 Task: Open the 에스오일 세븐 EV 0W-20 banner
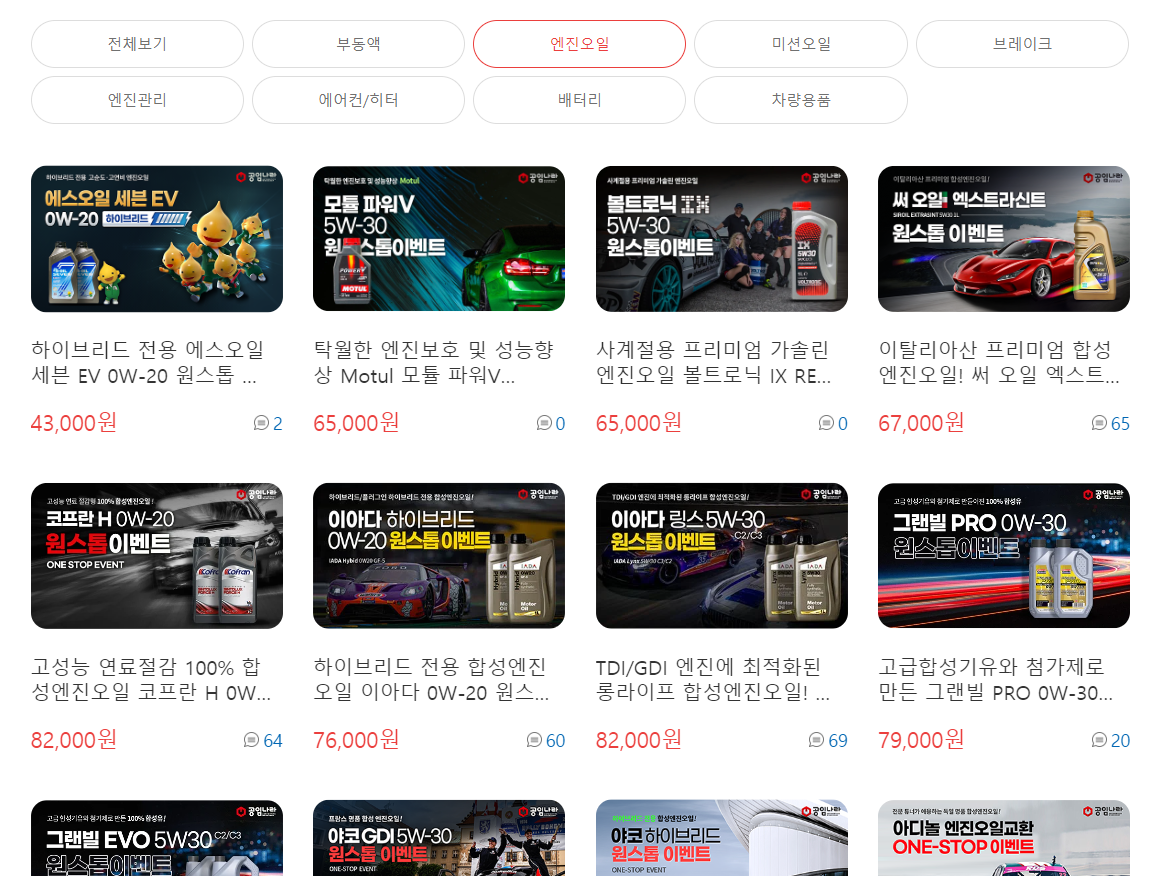pyautogui.click(x=157, y=239)
